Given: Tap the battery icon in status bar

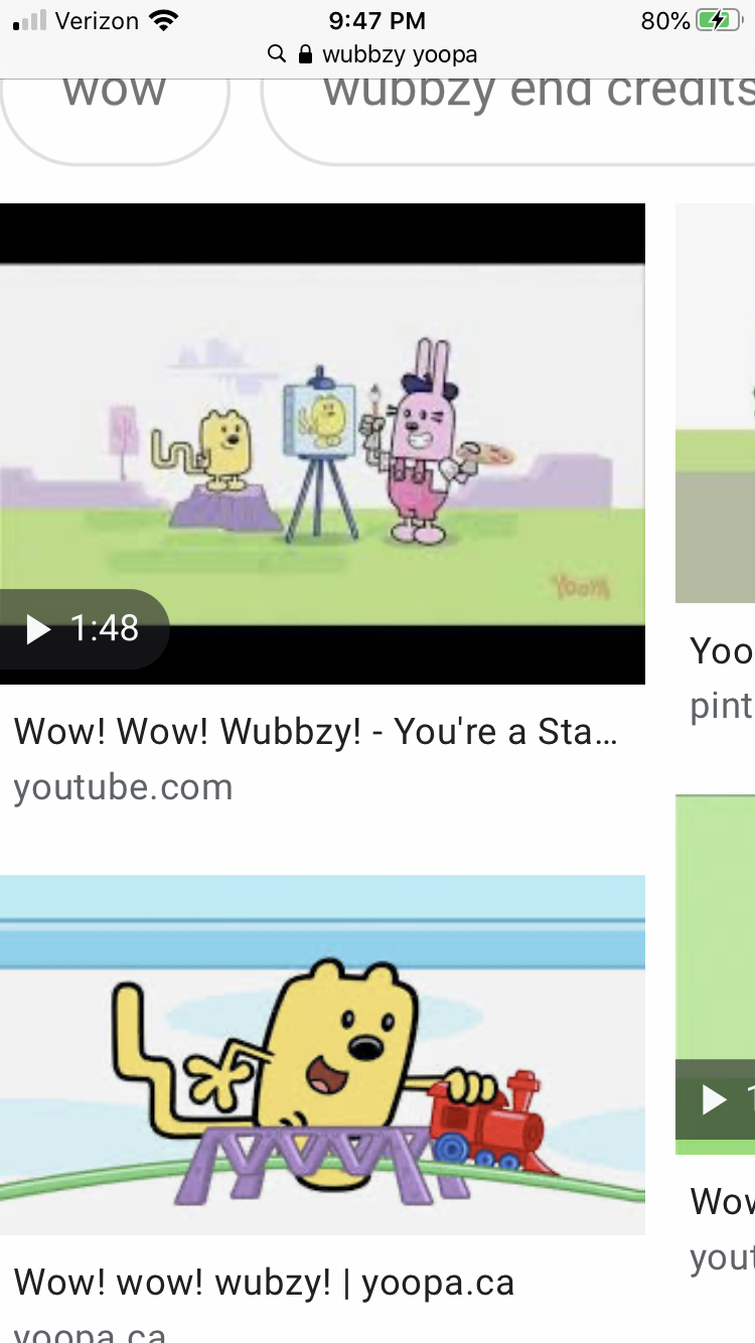Looking at the screenshot, I should 720,20.
